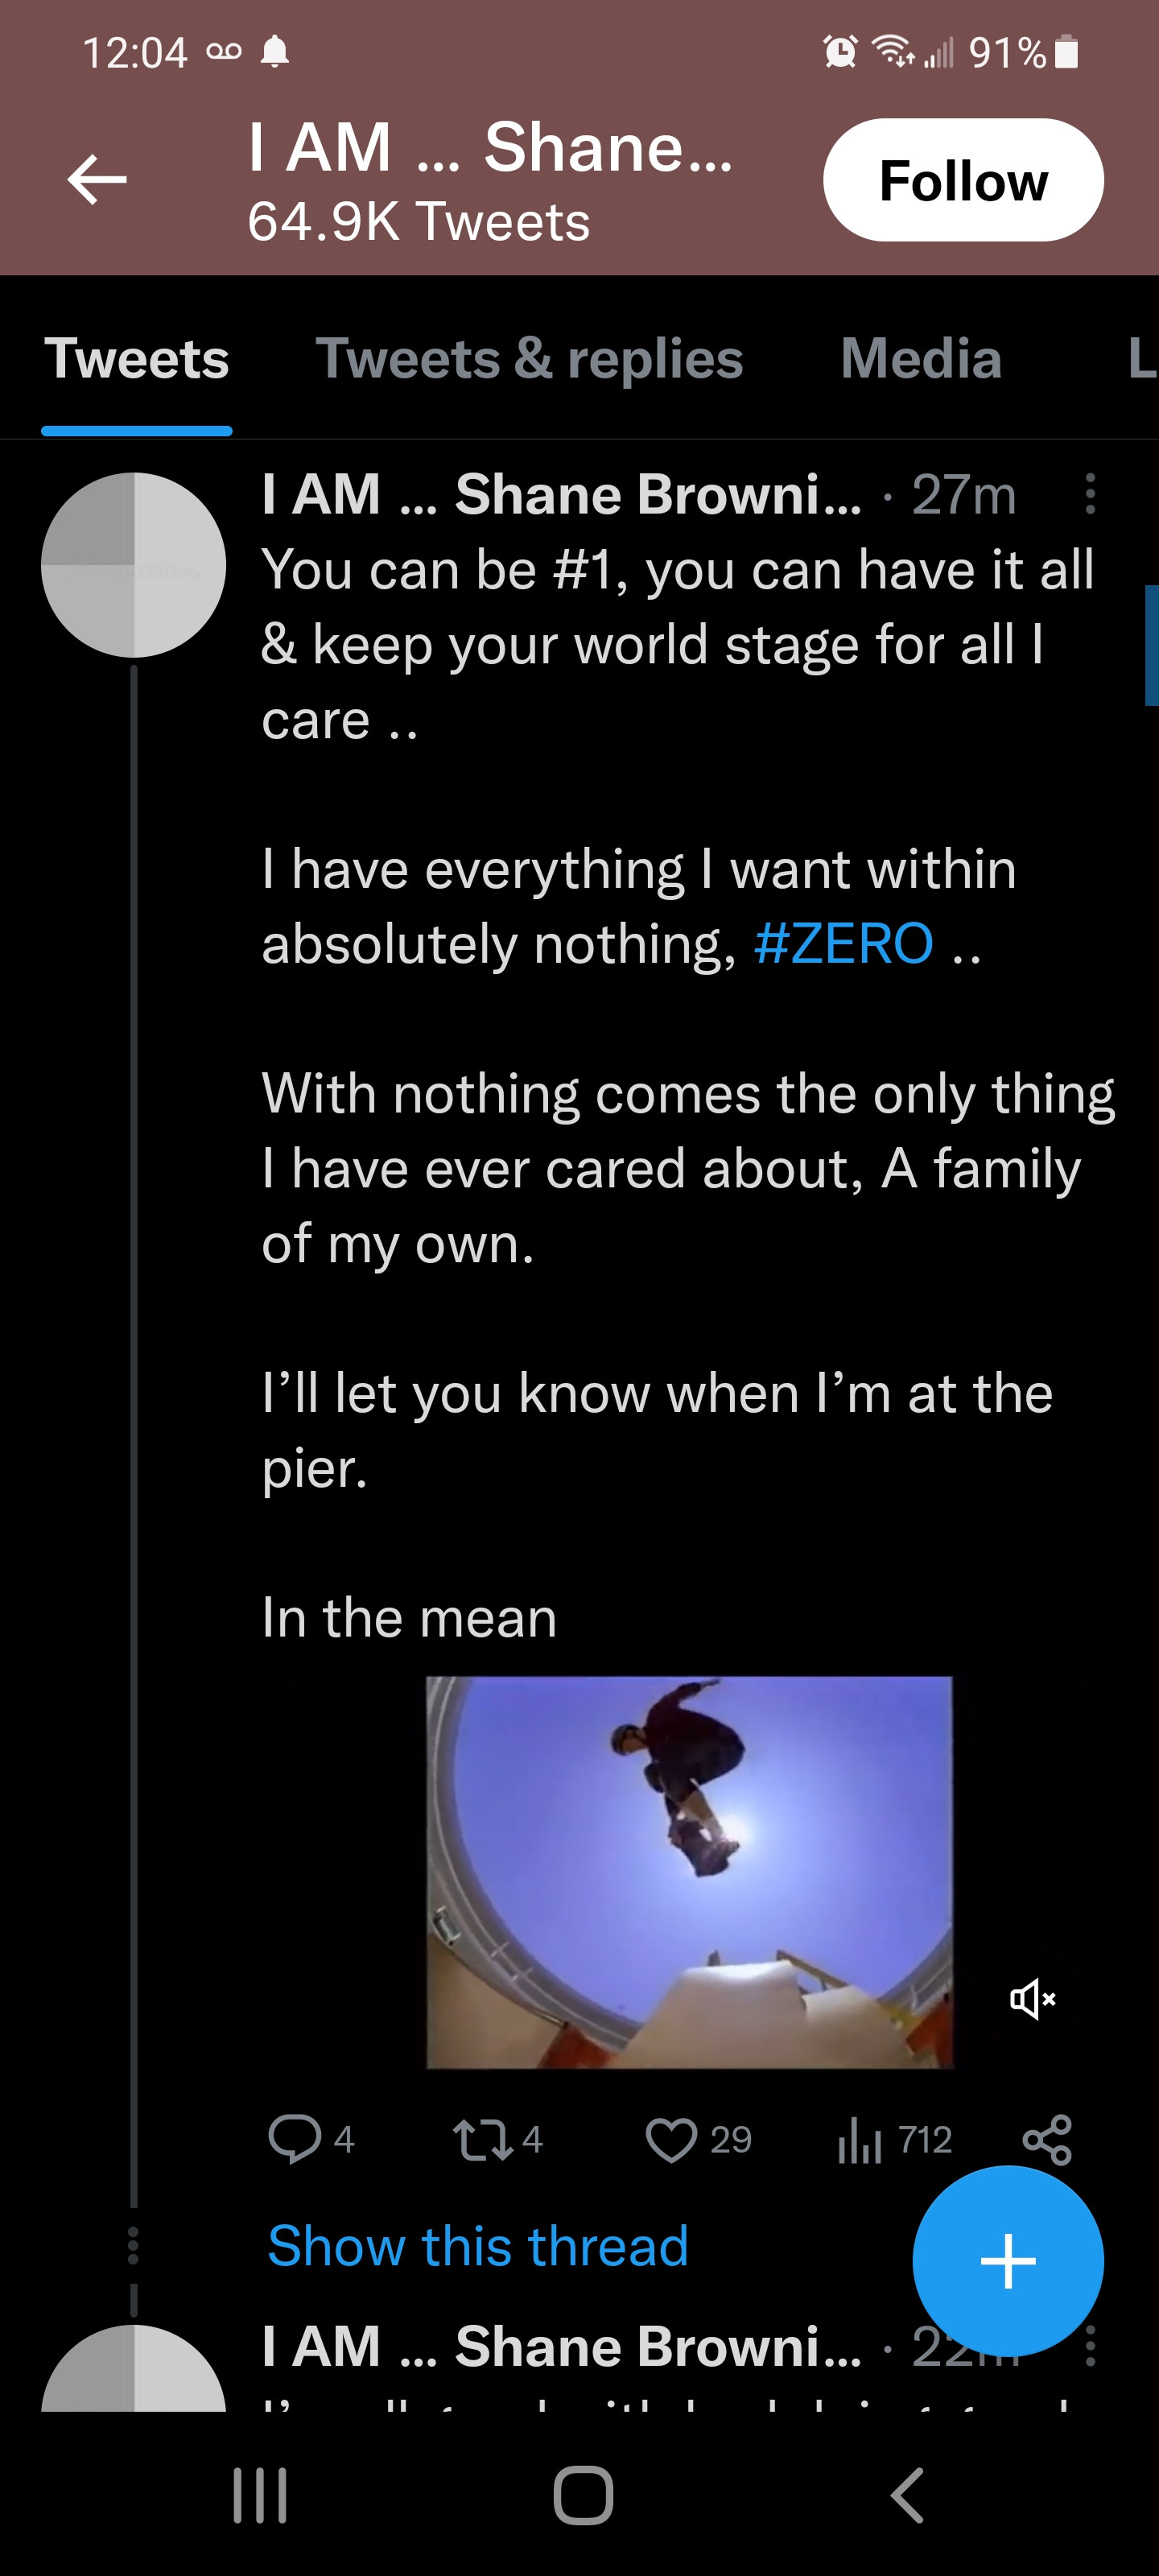Open Android recent apps button

click(x=260, y=2495)
